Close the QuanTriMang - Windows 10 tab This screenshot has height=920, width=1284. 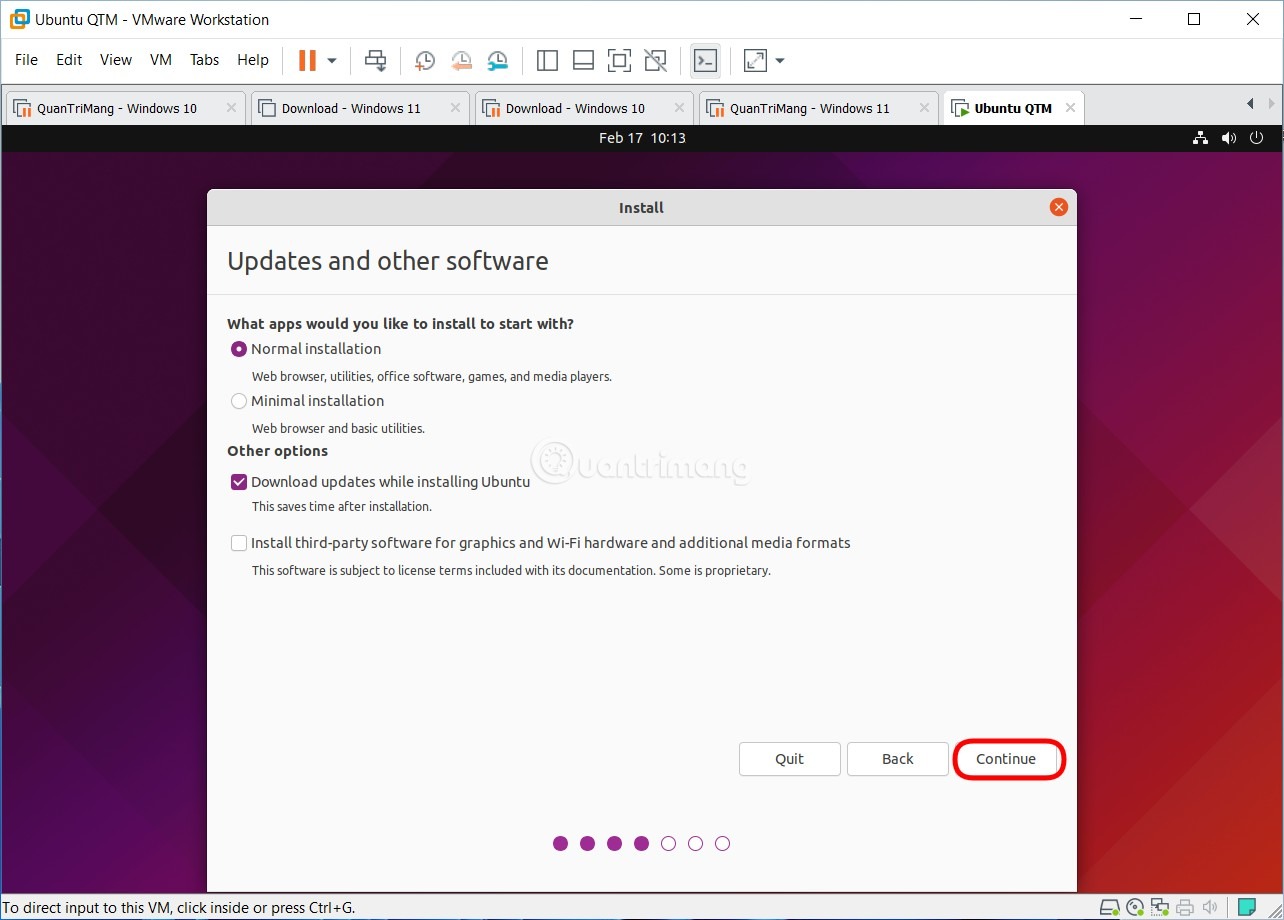pyautogui.click(x=231, y=108)
